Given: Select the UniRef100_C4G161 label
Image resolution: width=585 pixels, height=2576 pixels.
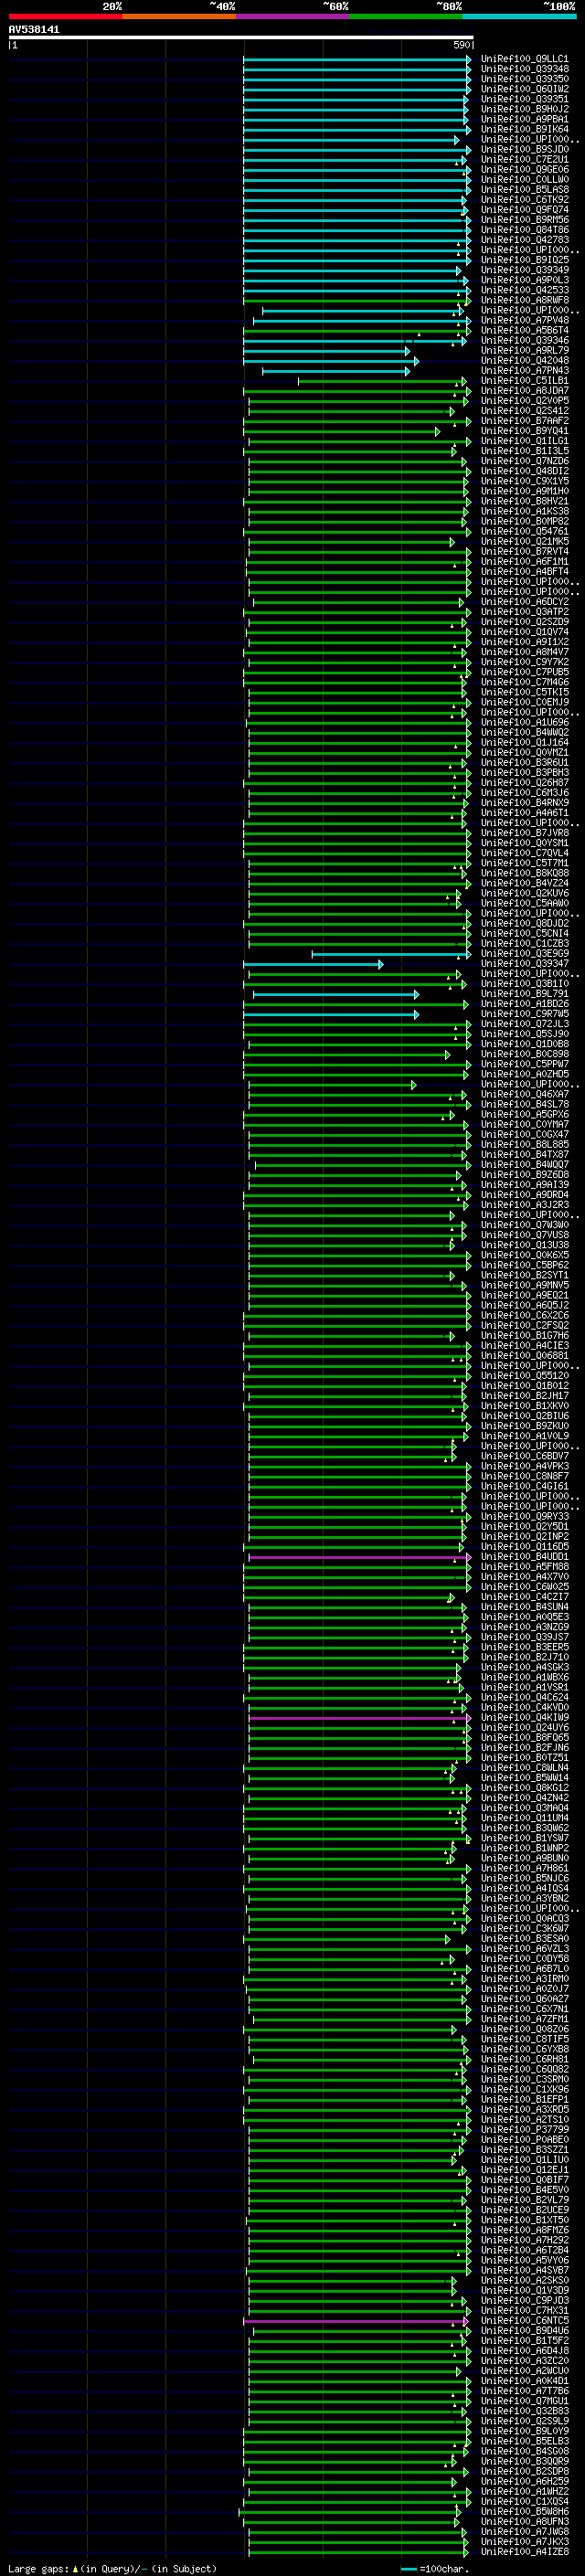Looking at the screenshot, I should pyautogui.click(x=524, y=1486).
